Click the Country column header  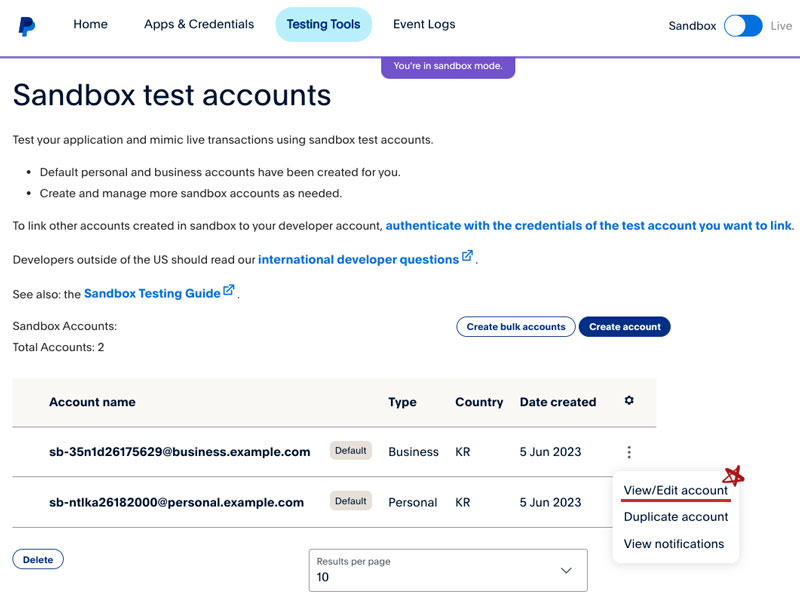(x=479, y=402)
